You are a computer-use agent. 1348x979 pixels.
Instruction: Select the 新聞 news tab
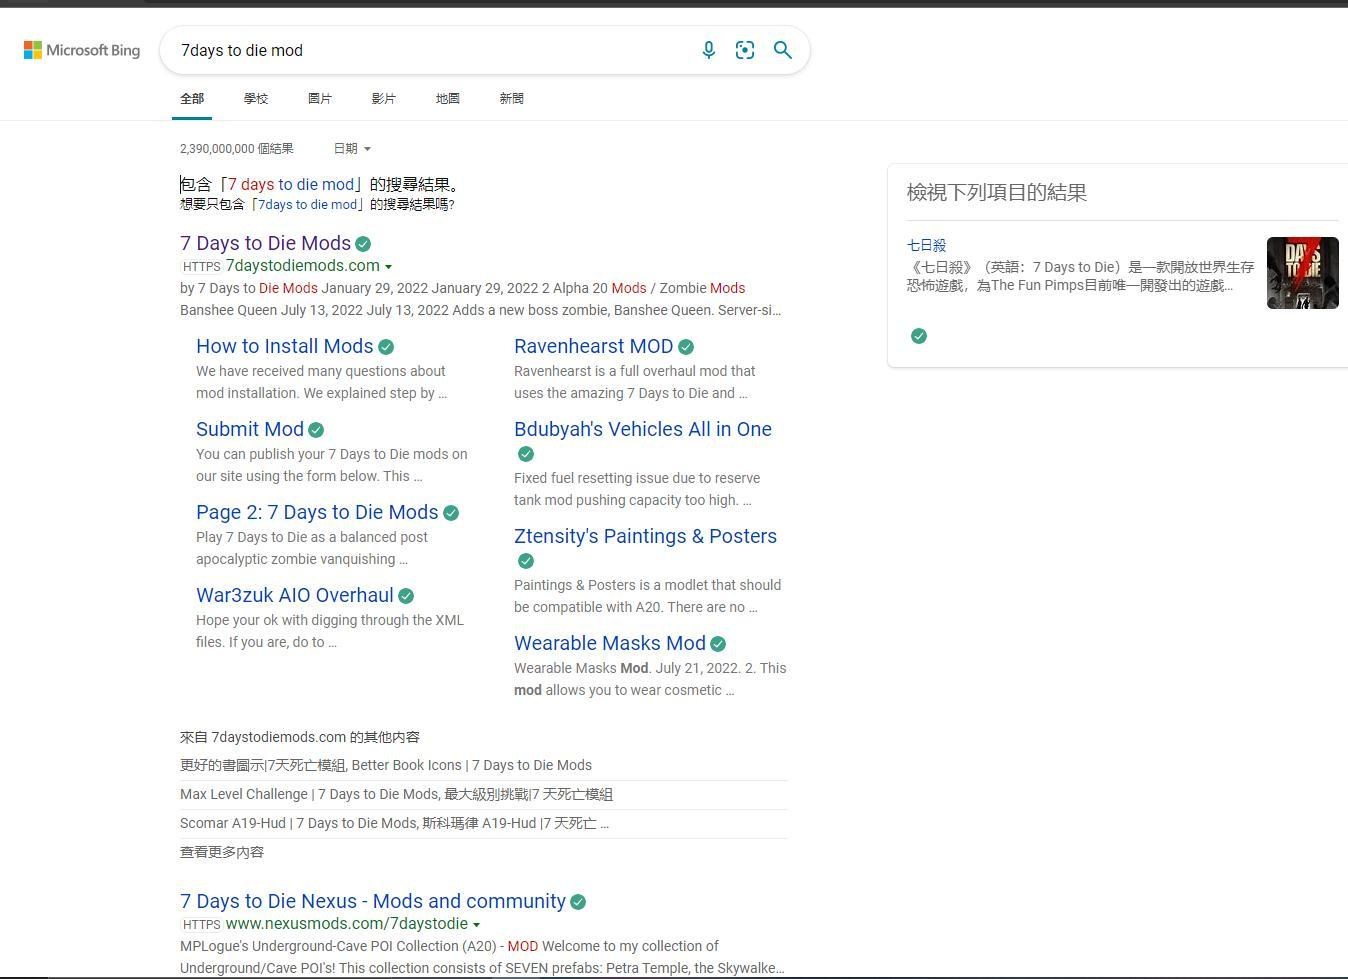(511, 99)
